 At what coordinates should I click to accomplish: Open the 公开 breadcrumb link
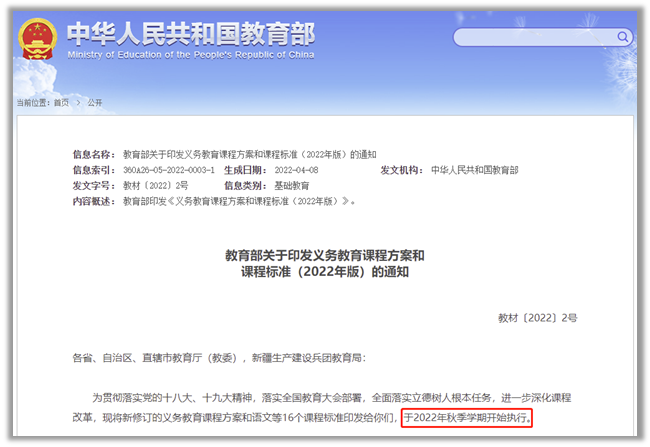click(x=95, y=102)
